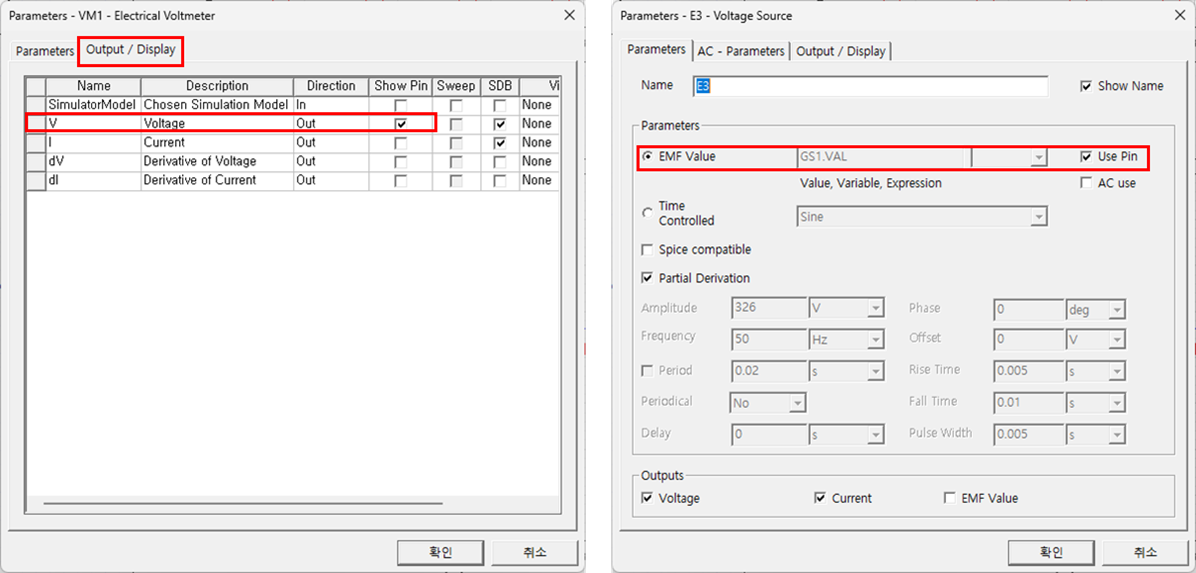This screenshot has width=1196, height=573.
Task: Select the EMF Value radio button
Action: [647, 157]
